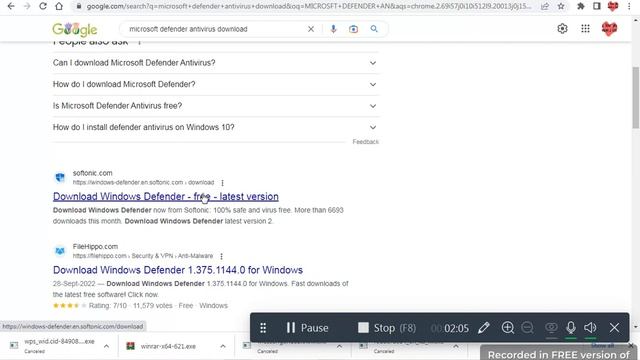Open 'Download Windows Defender 1.375.1144.0 for Windows'
The image size is (640, 360).
[178, 270]
